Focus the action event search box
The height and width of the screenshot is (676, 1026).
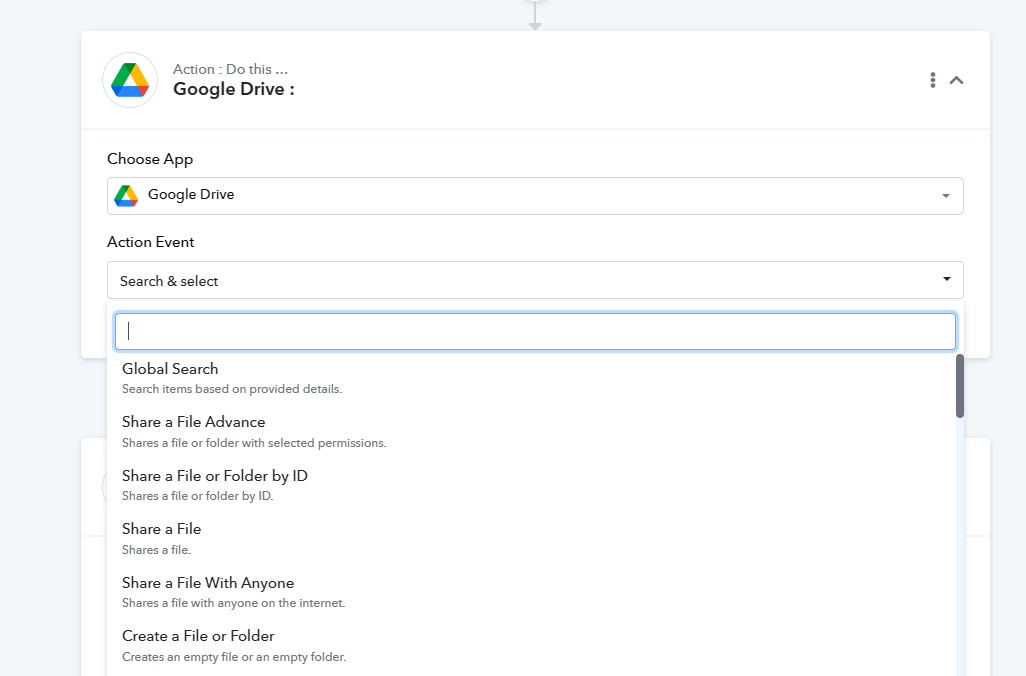coord(535,332)
